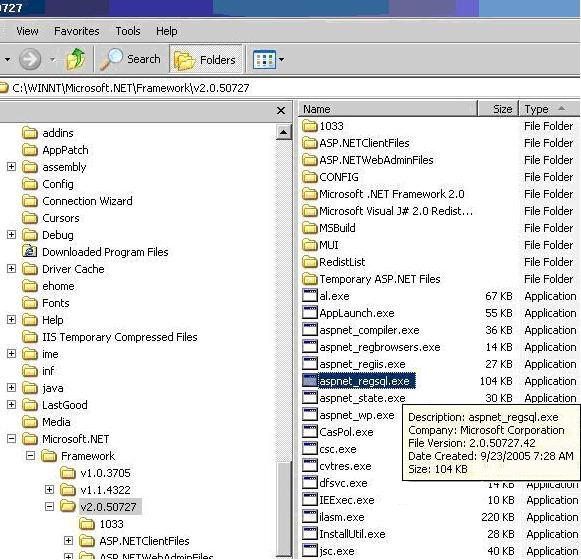Close the Folders tree pane
This screenshot has height=560, width=581.
pyautogui.click(x=281, y=110)
